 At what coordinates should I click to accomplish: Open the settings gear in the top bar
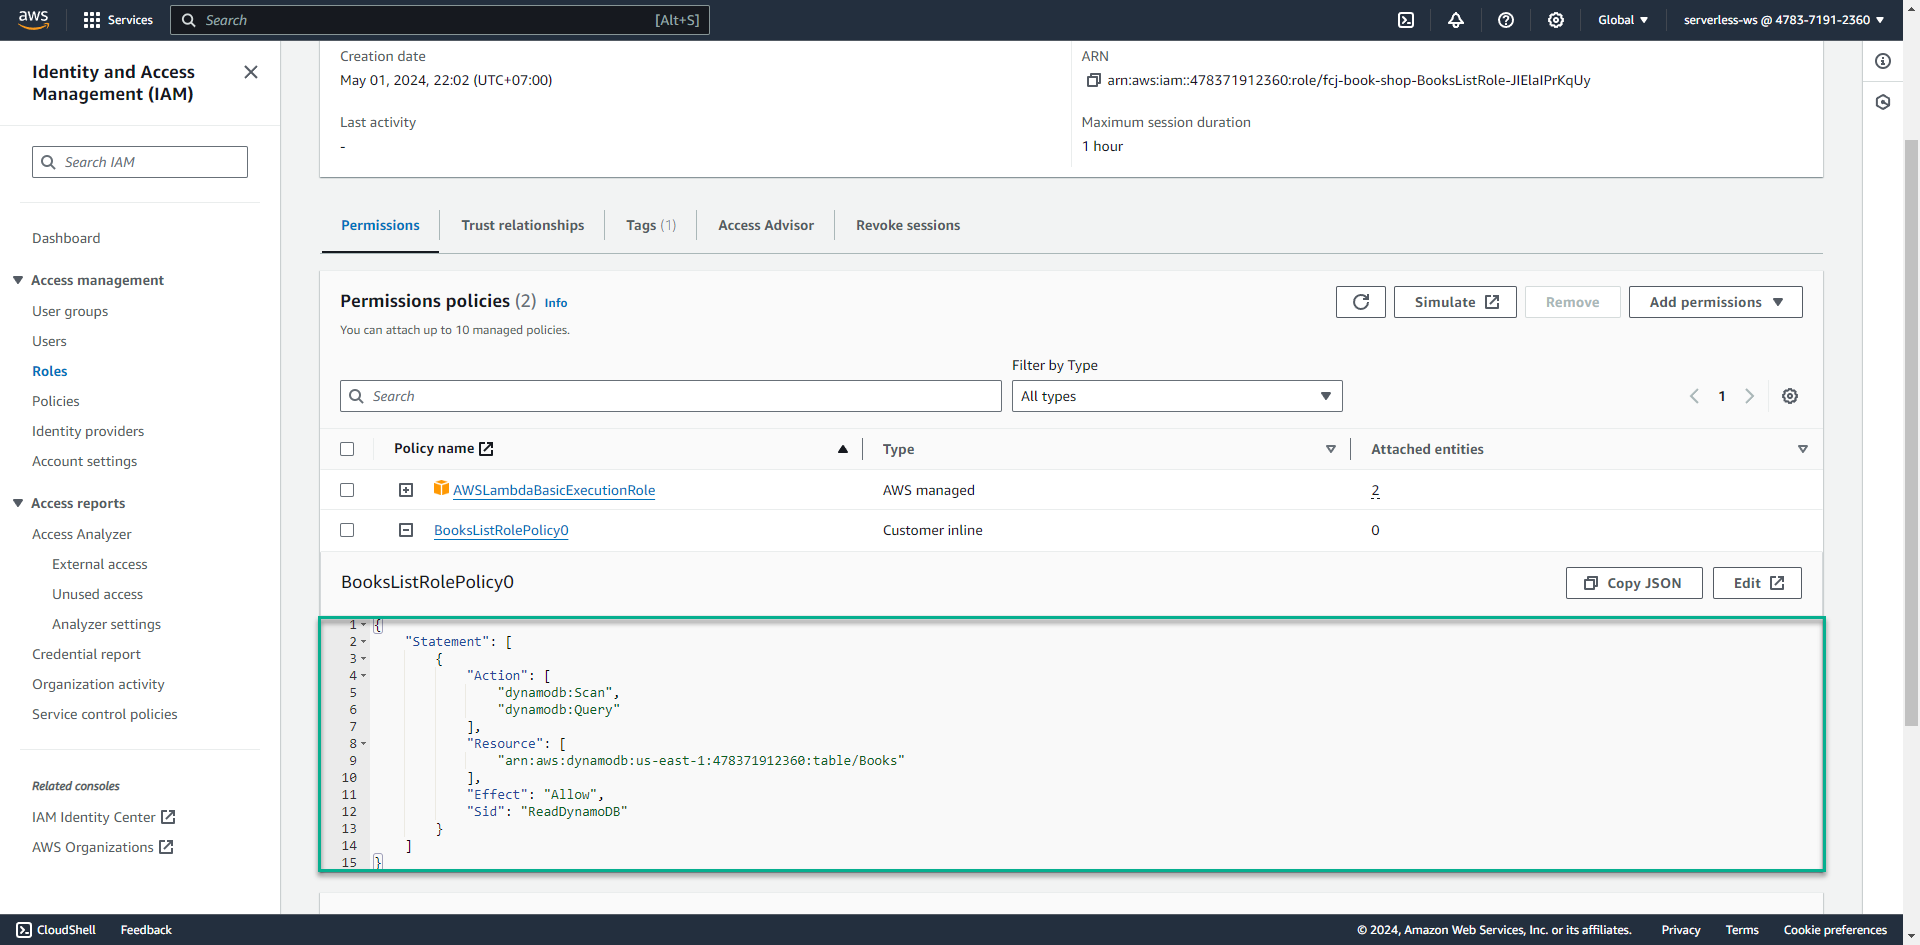point(1556,20)
